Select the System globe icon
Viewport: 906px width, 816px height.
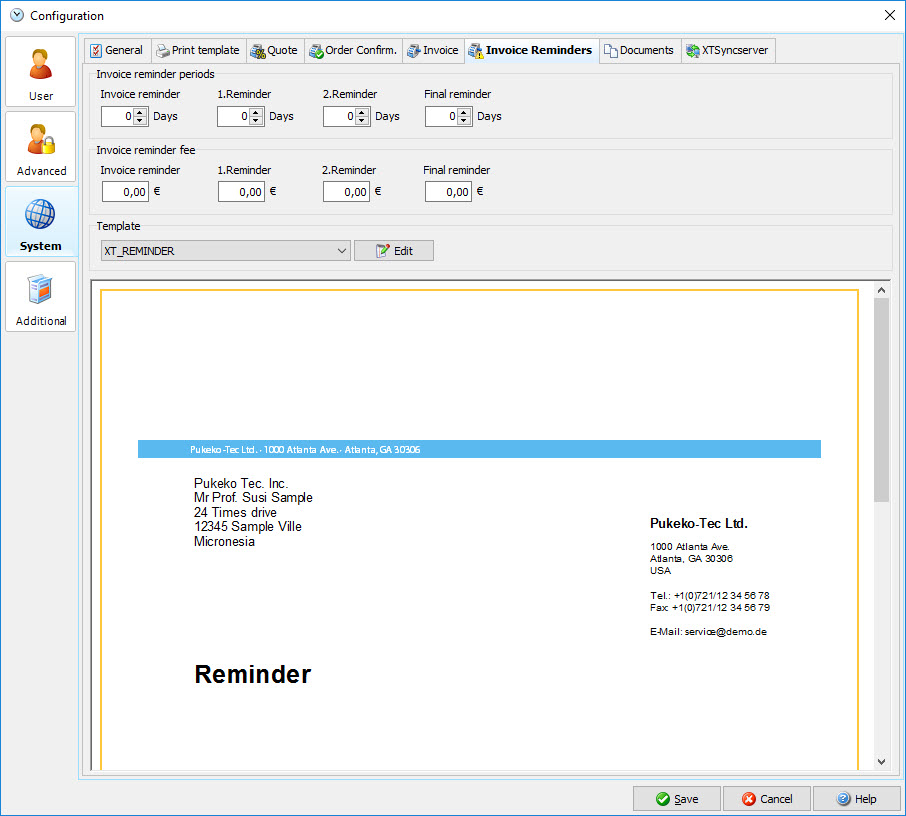coord(40,215)
